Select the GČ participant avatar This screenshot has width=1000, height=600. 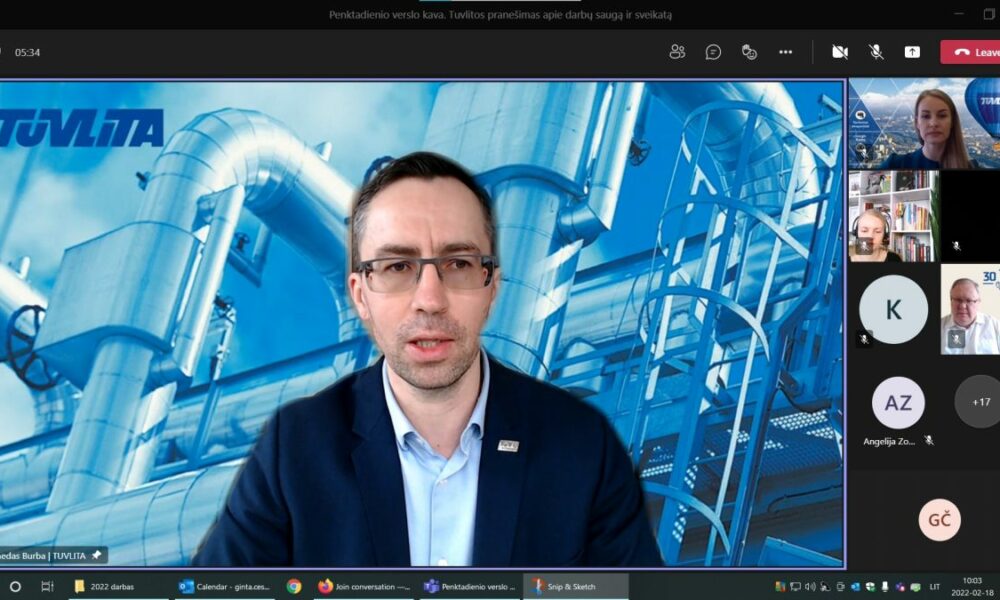pos(939,520)
